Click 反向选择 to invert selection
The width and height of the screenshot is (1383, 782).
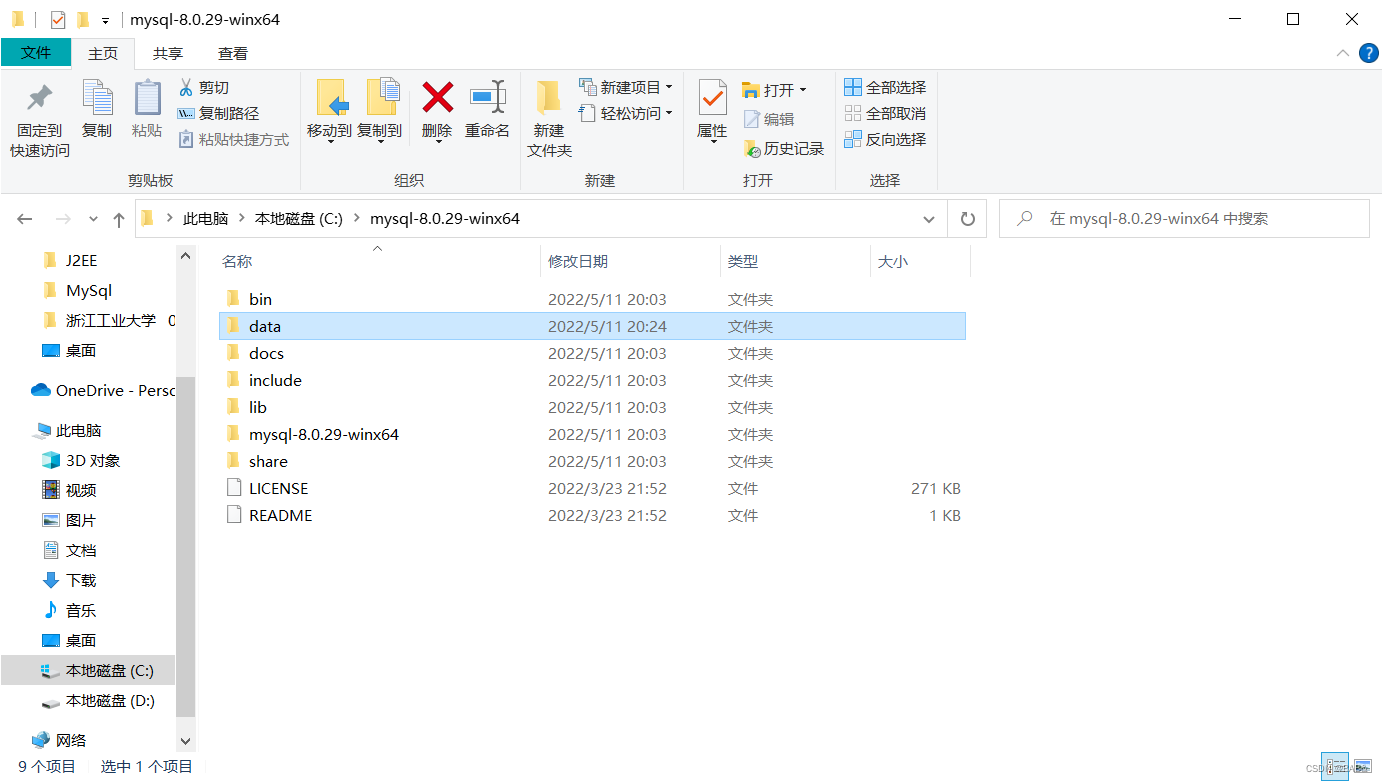[x=886, y=139]
